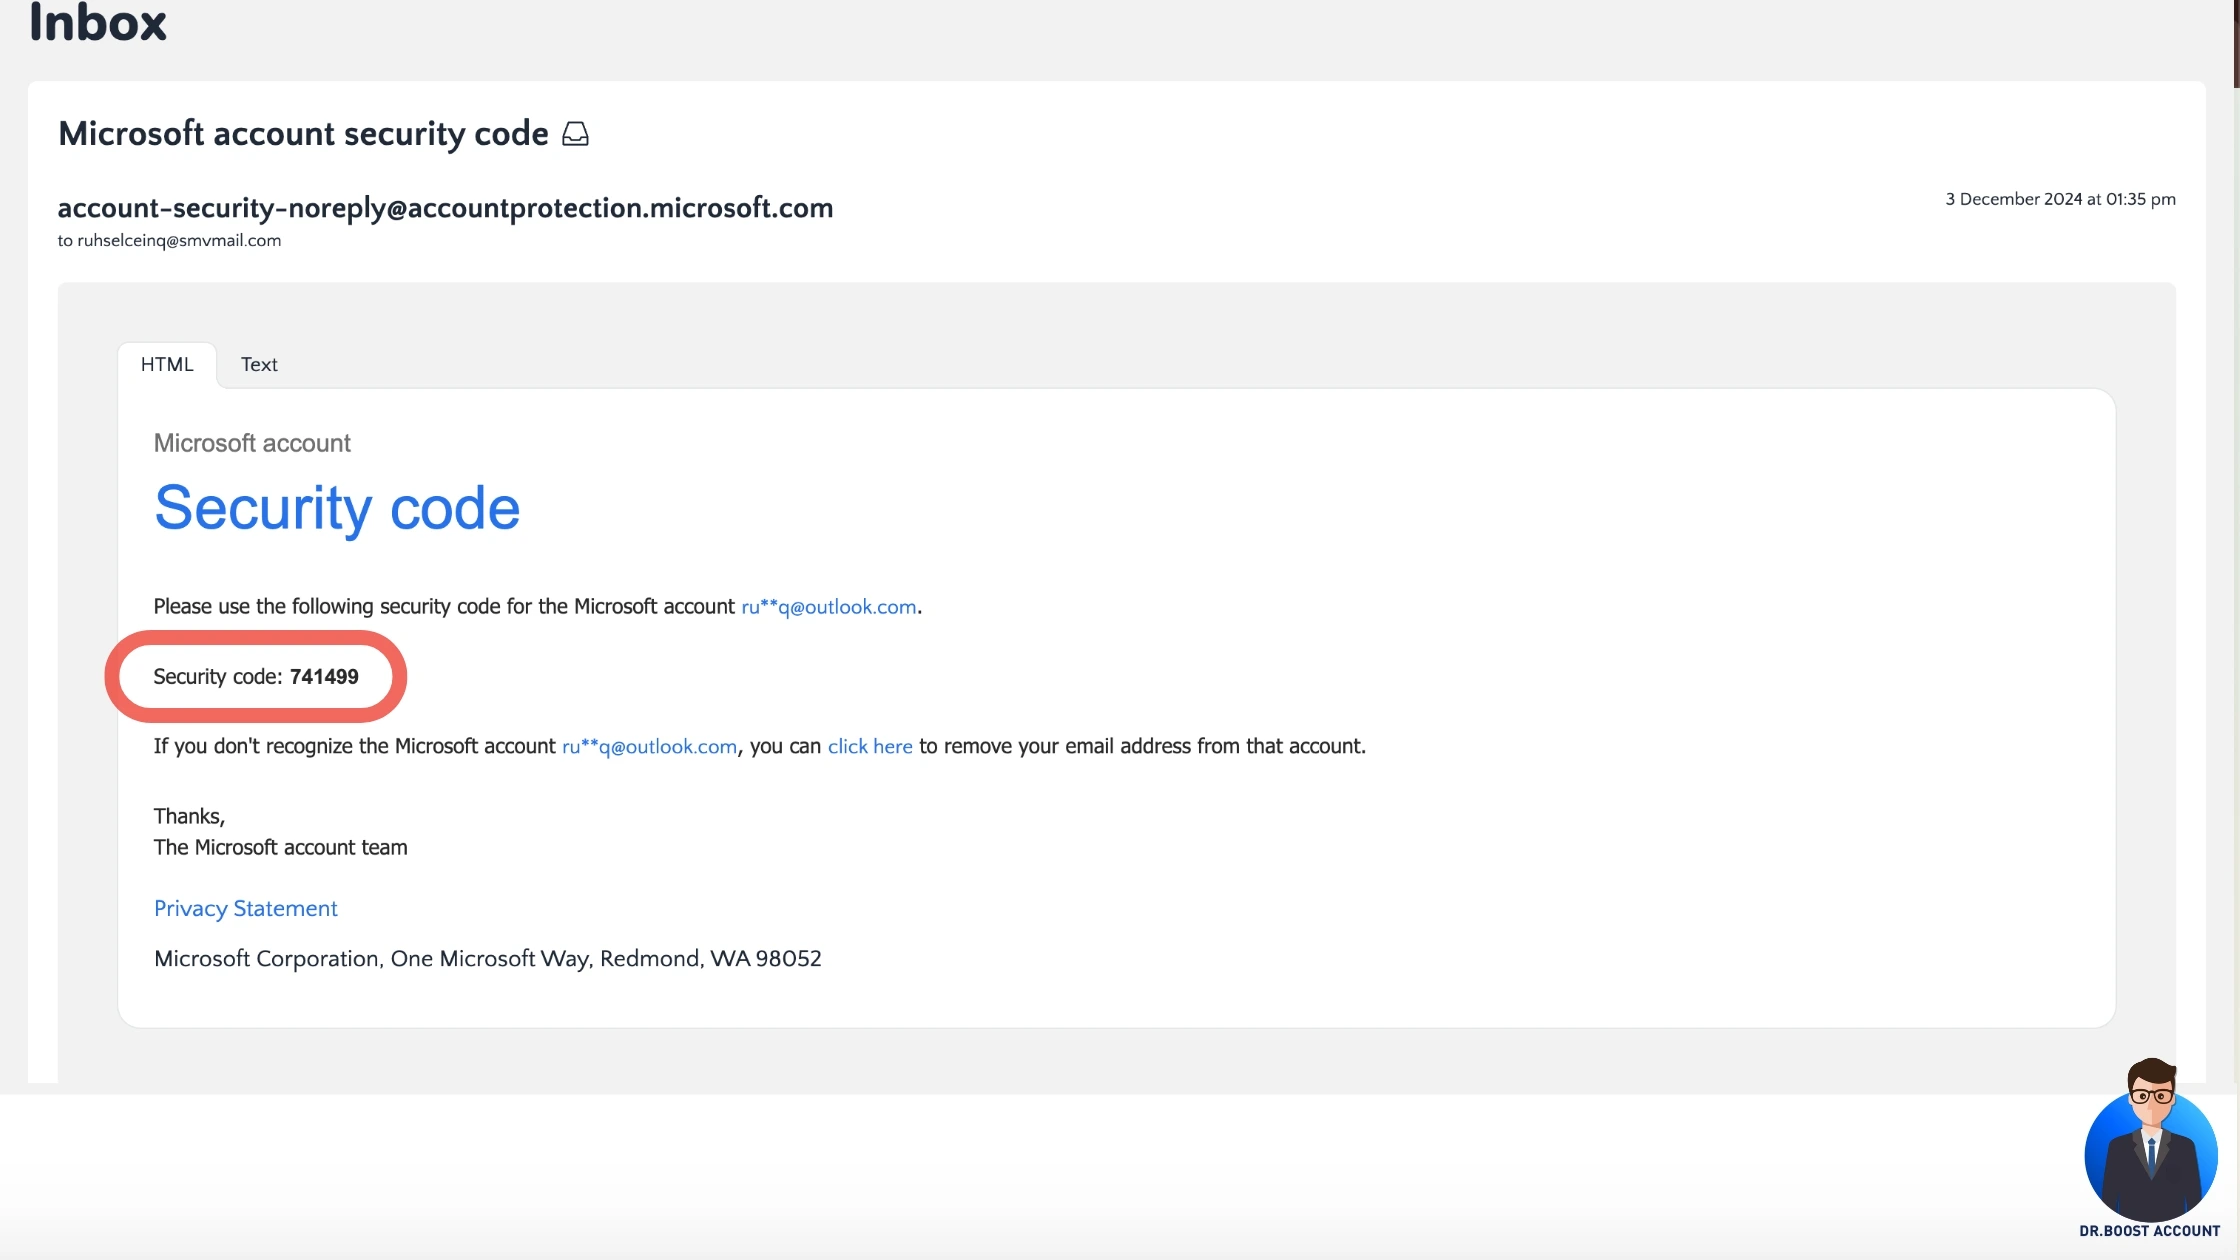The height and width of the screenshot is (1260, 2240).
Task: Click the Inbox page heading
Action: [x=98, y=22]
